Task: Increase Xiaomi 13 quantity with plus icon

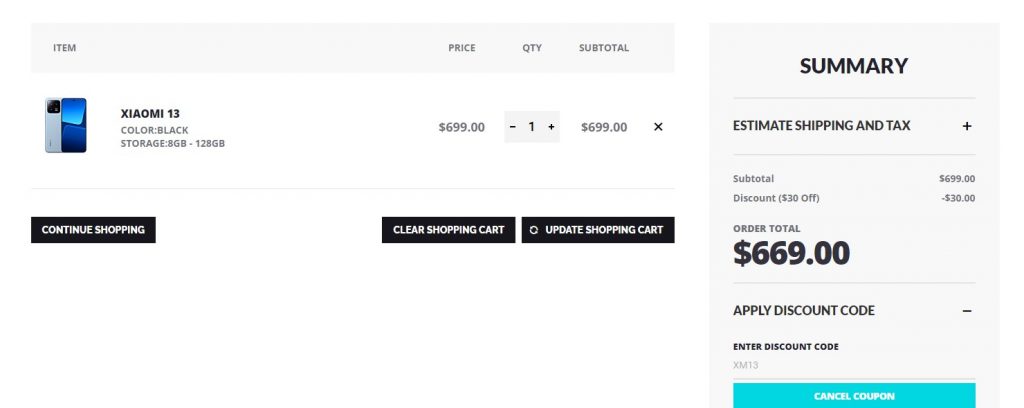Action: pos(551,127)
